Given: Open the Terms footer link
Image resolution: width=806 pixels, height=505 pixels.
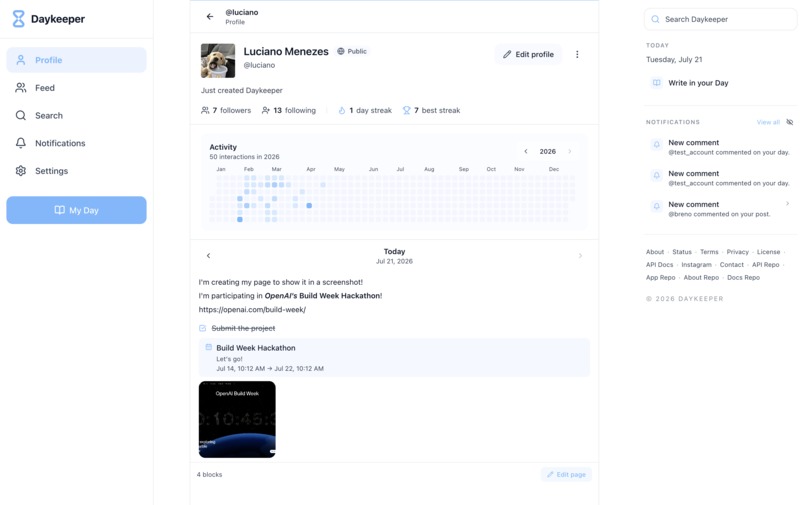Looking at the screenshot, I should (709, 252).
